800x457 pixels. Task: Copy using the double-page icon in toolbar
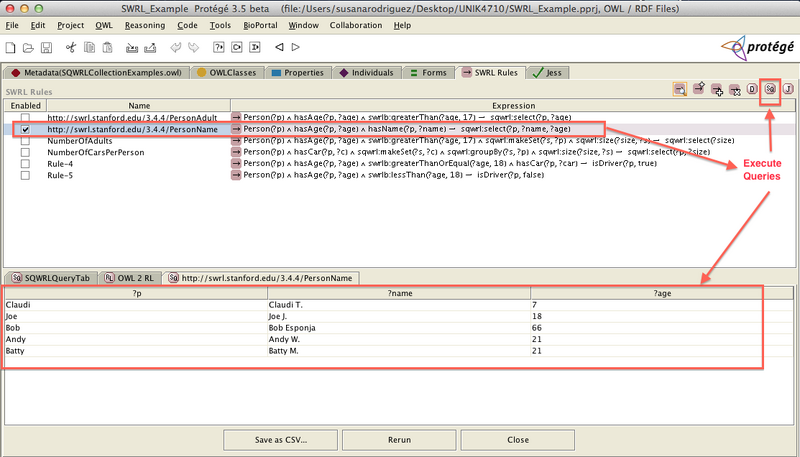pos(89,47)
